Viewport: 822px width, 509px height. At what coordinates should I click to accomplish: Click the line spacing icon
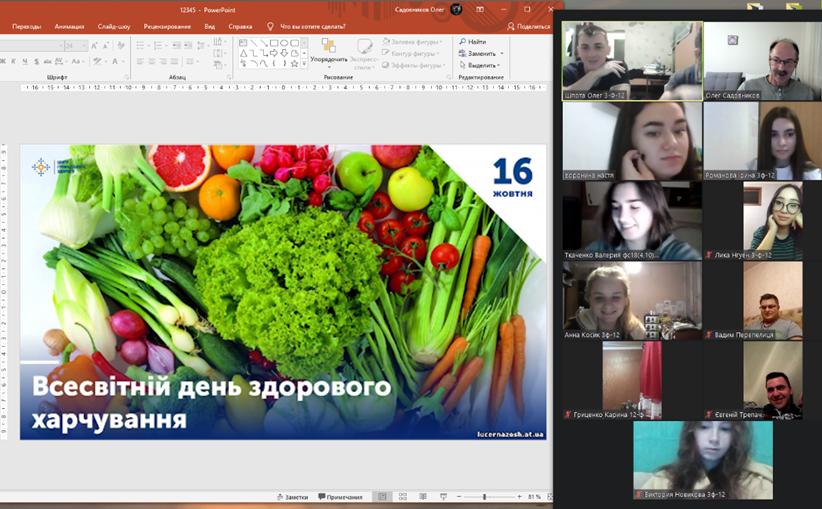coord(201,46)
